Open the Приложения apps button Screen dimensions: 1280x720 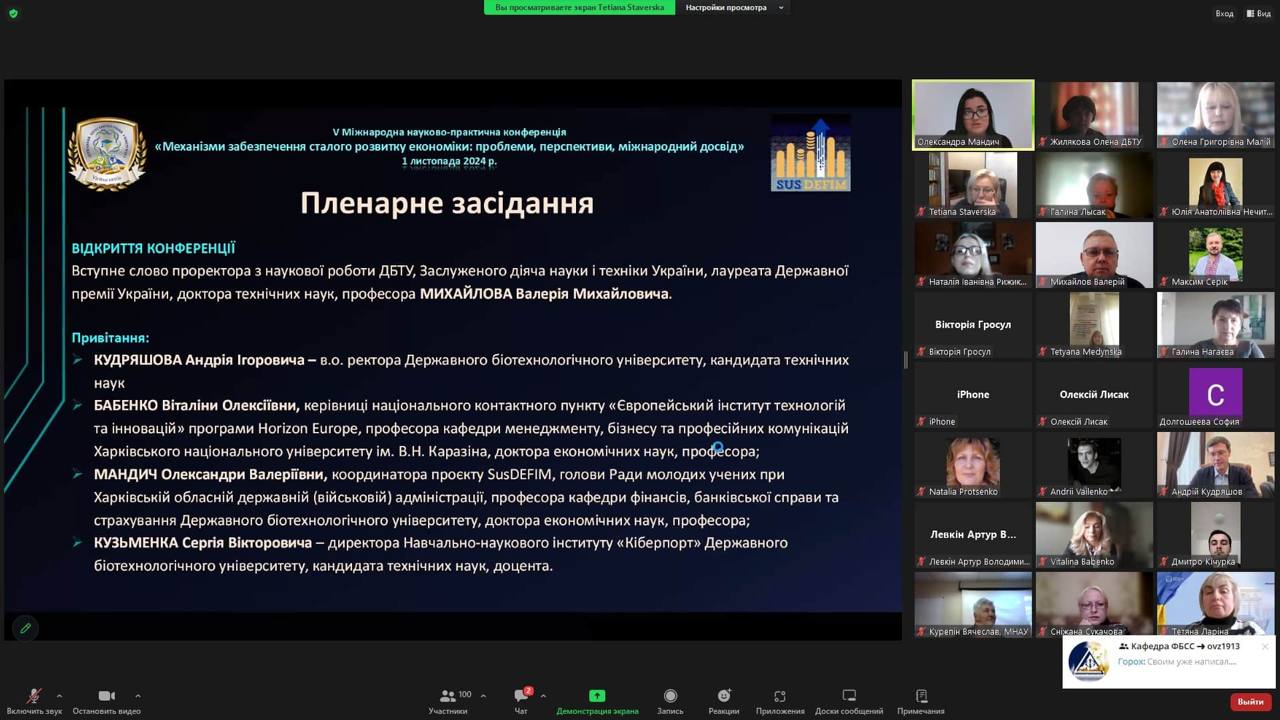point(780,700)
